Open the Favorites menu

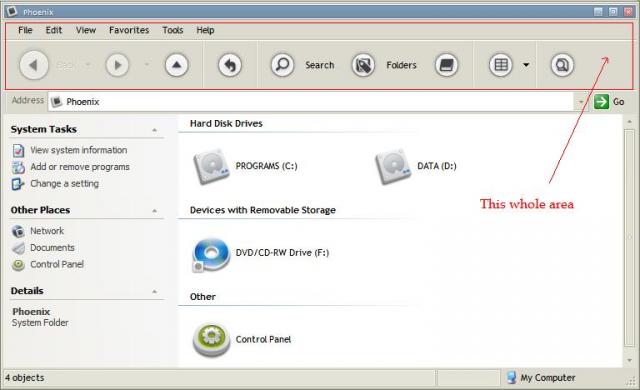(x=129, y=30)
